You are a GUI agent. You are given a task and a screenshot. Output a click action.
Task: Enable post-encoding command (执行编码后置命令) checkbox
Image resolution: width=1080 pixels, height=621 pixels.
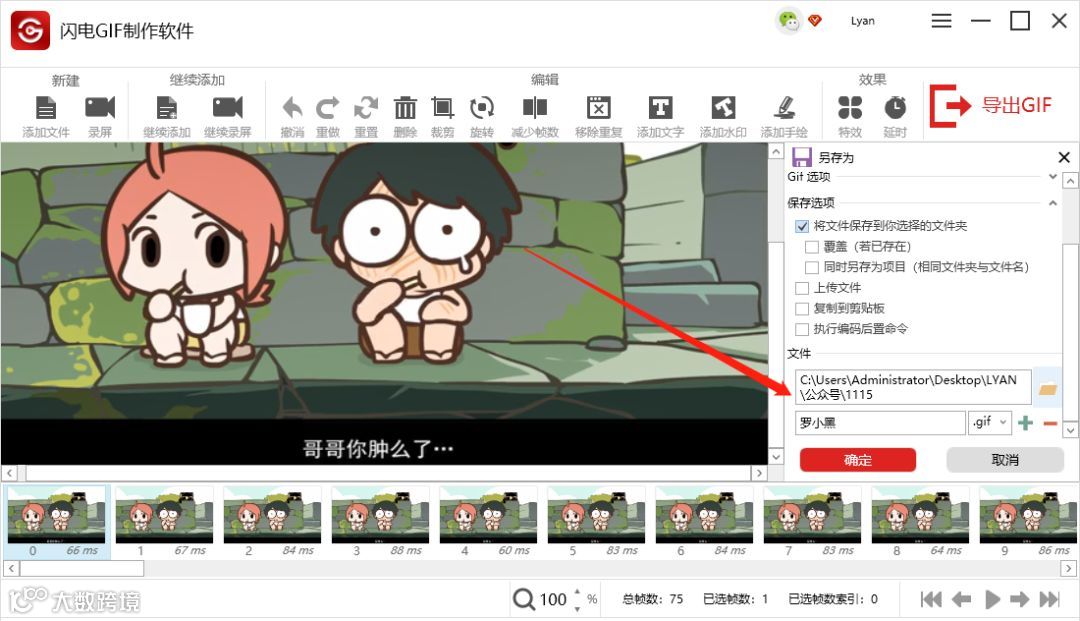pos(802,329)
